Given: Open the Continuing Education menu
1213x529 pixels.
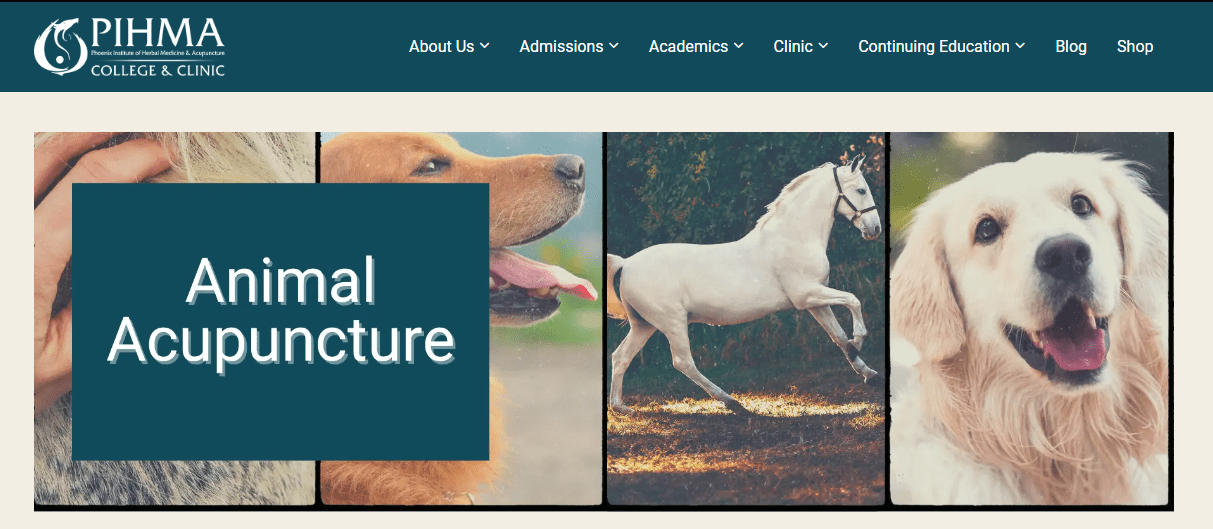Looking at the screenshot, I should [942, 46].
